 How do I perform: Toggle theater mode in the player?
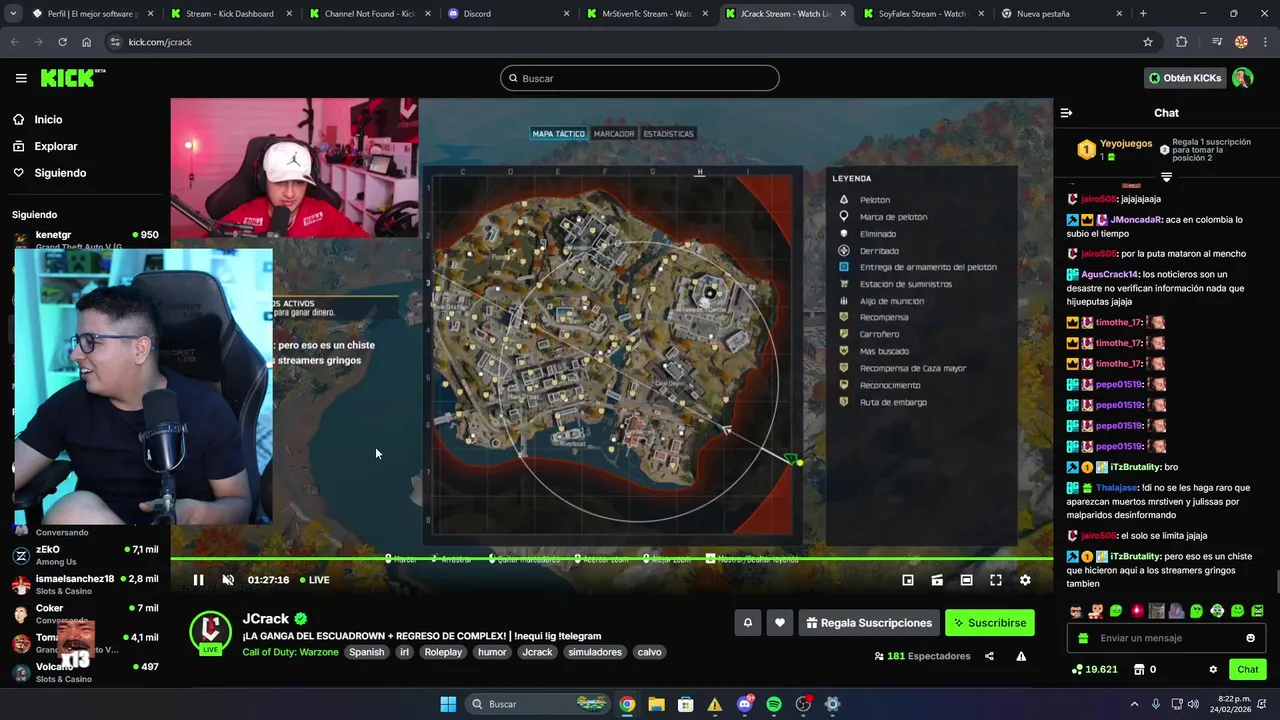pyautogui.click(x=966, y=580)
